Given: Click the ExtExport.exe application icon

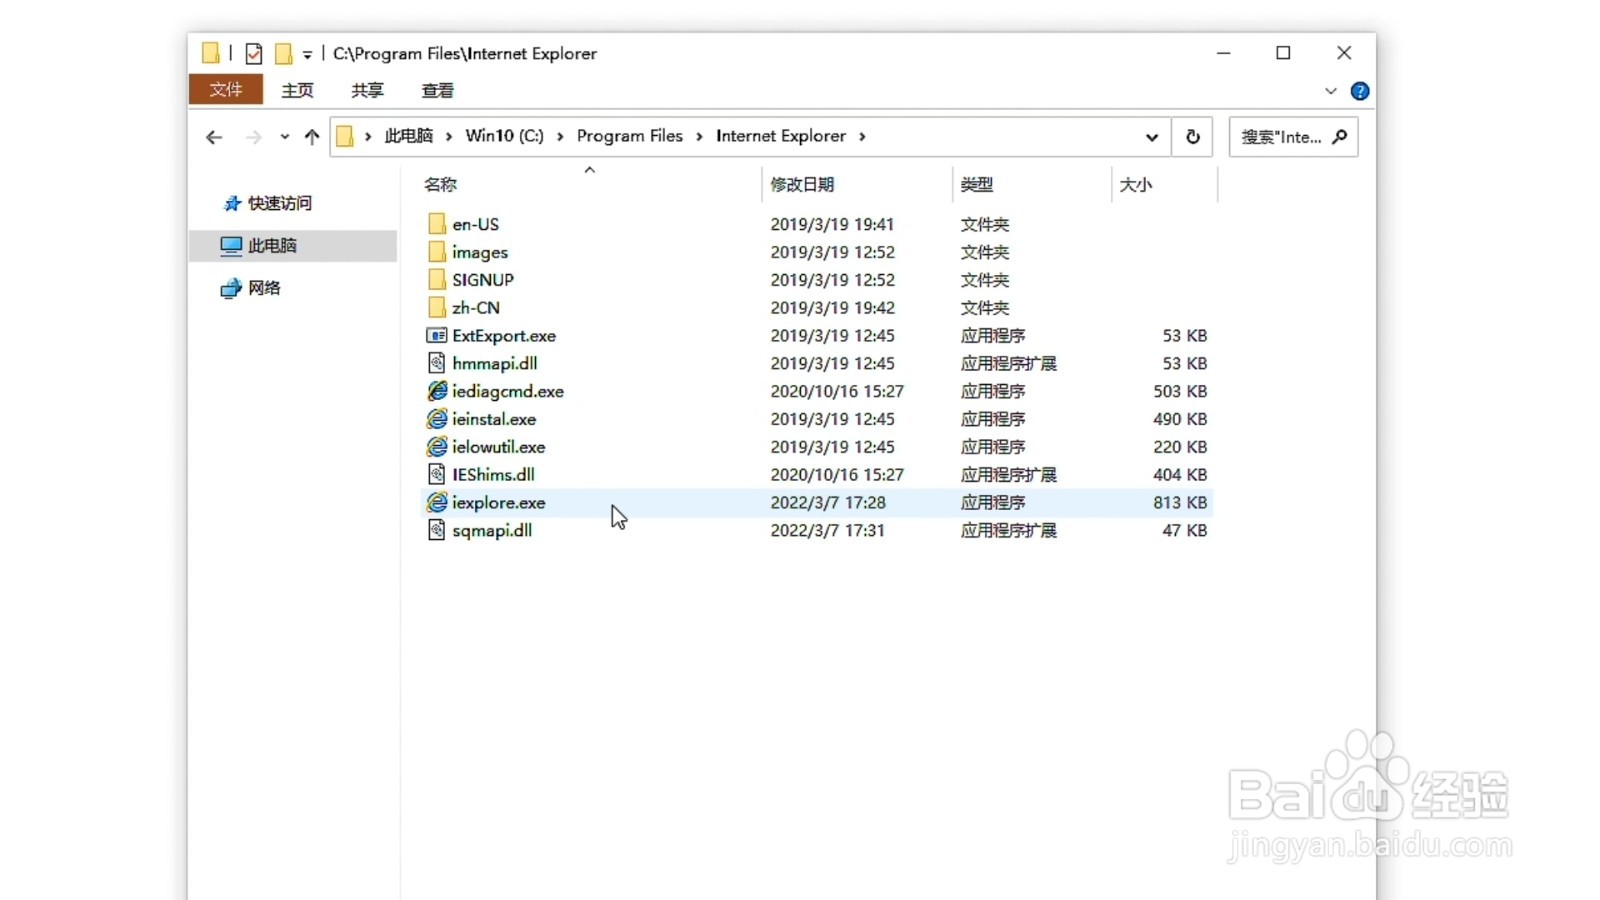Looking at the screenshot, I should (x=437, y=336).
